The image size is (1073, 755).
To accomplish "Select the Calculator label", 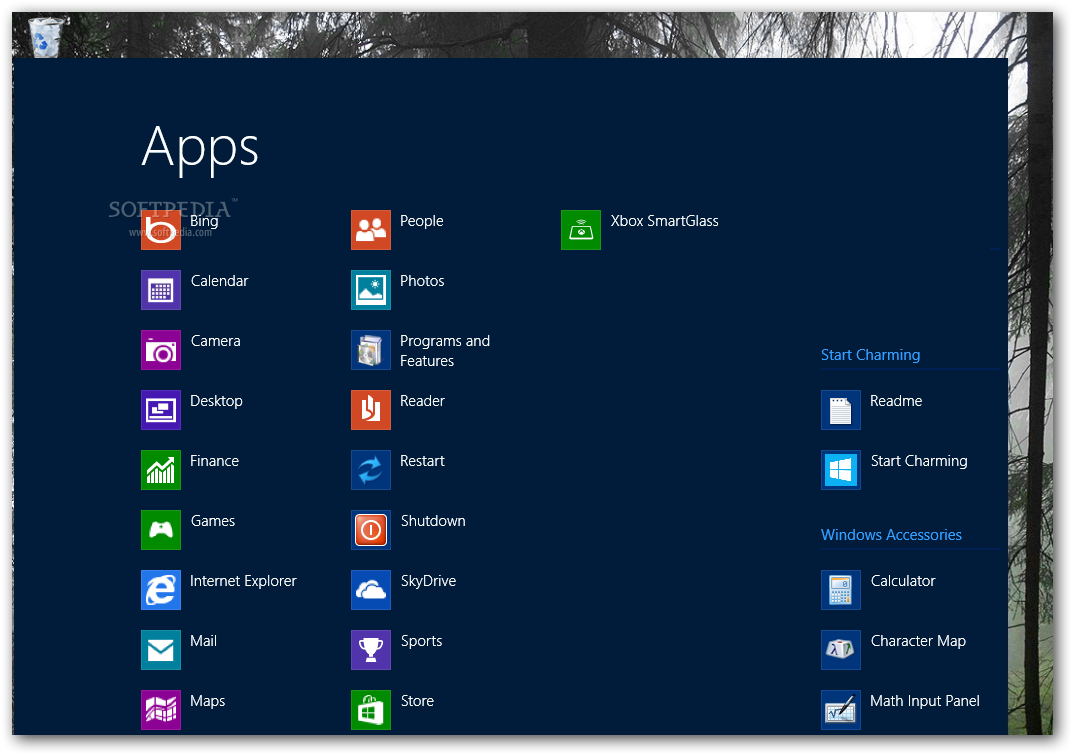I will pos(903,581).
